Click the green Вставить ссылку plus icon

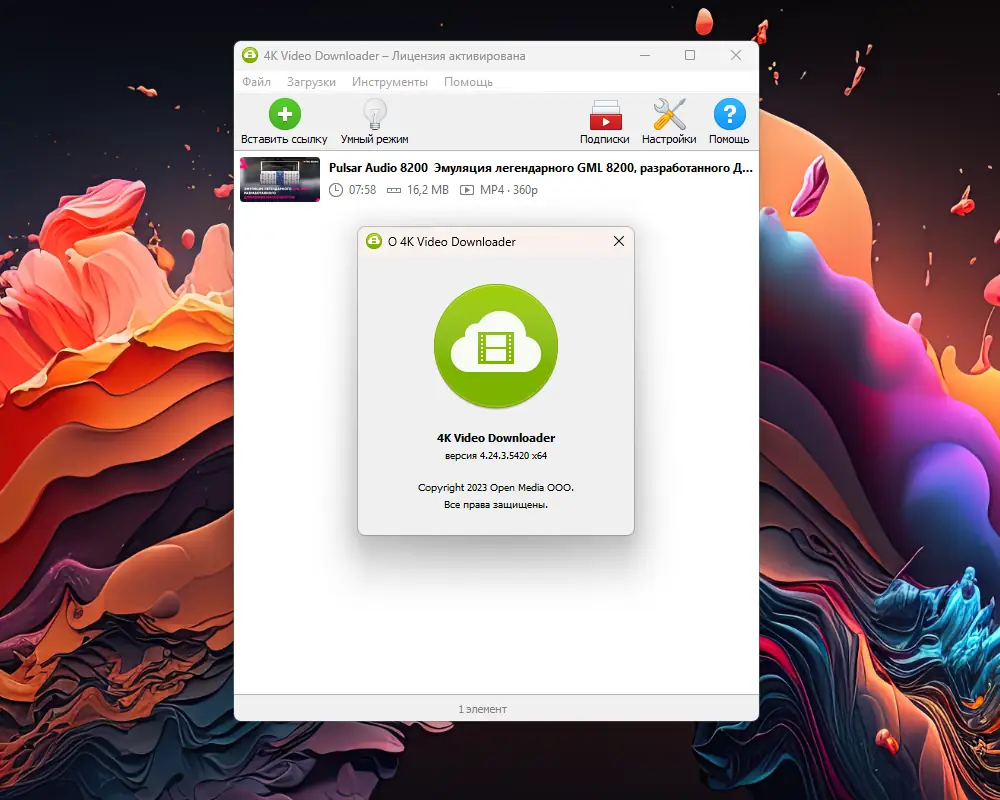point(284,114)
